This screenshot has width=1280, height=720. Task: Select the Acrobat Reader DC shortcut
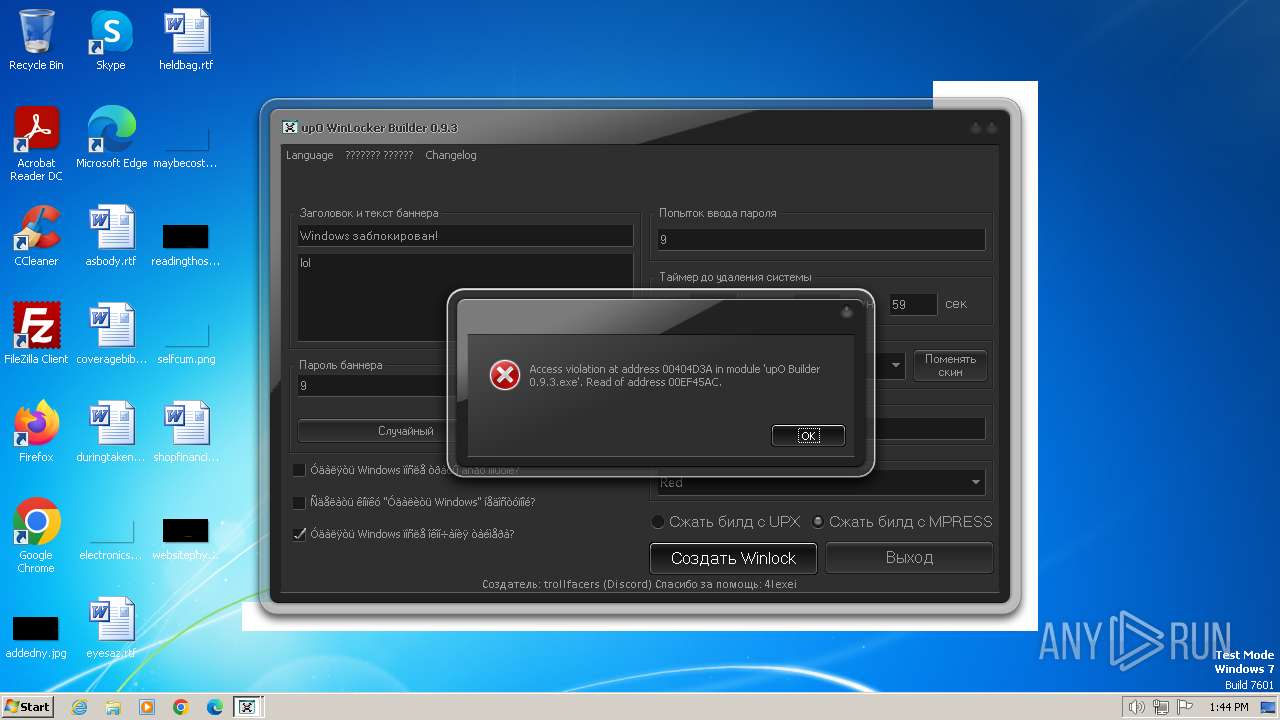36,144
